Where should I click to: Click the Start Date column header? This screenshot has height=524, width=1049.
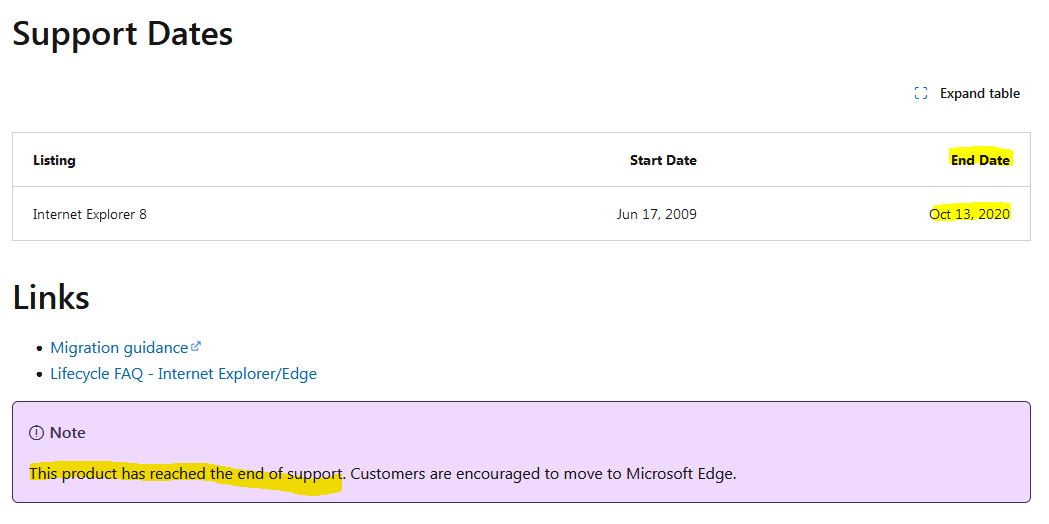tap(663, 160)
